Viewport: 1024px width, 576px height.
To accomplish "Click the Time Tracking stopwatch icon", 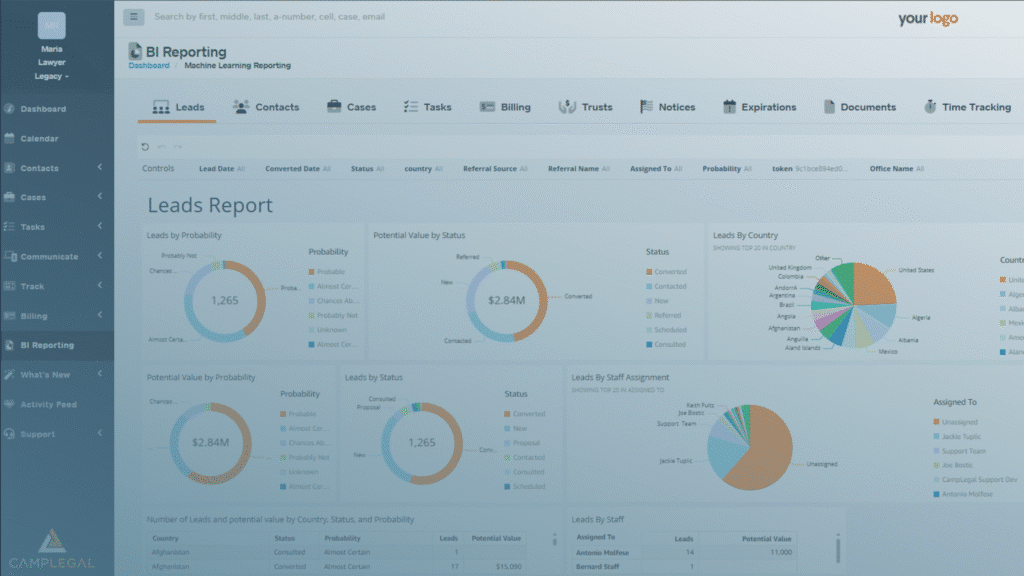I will coord(930,107).
